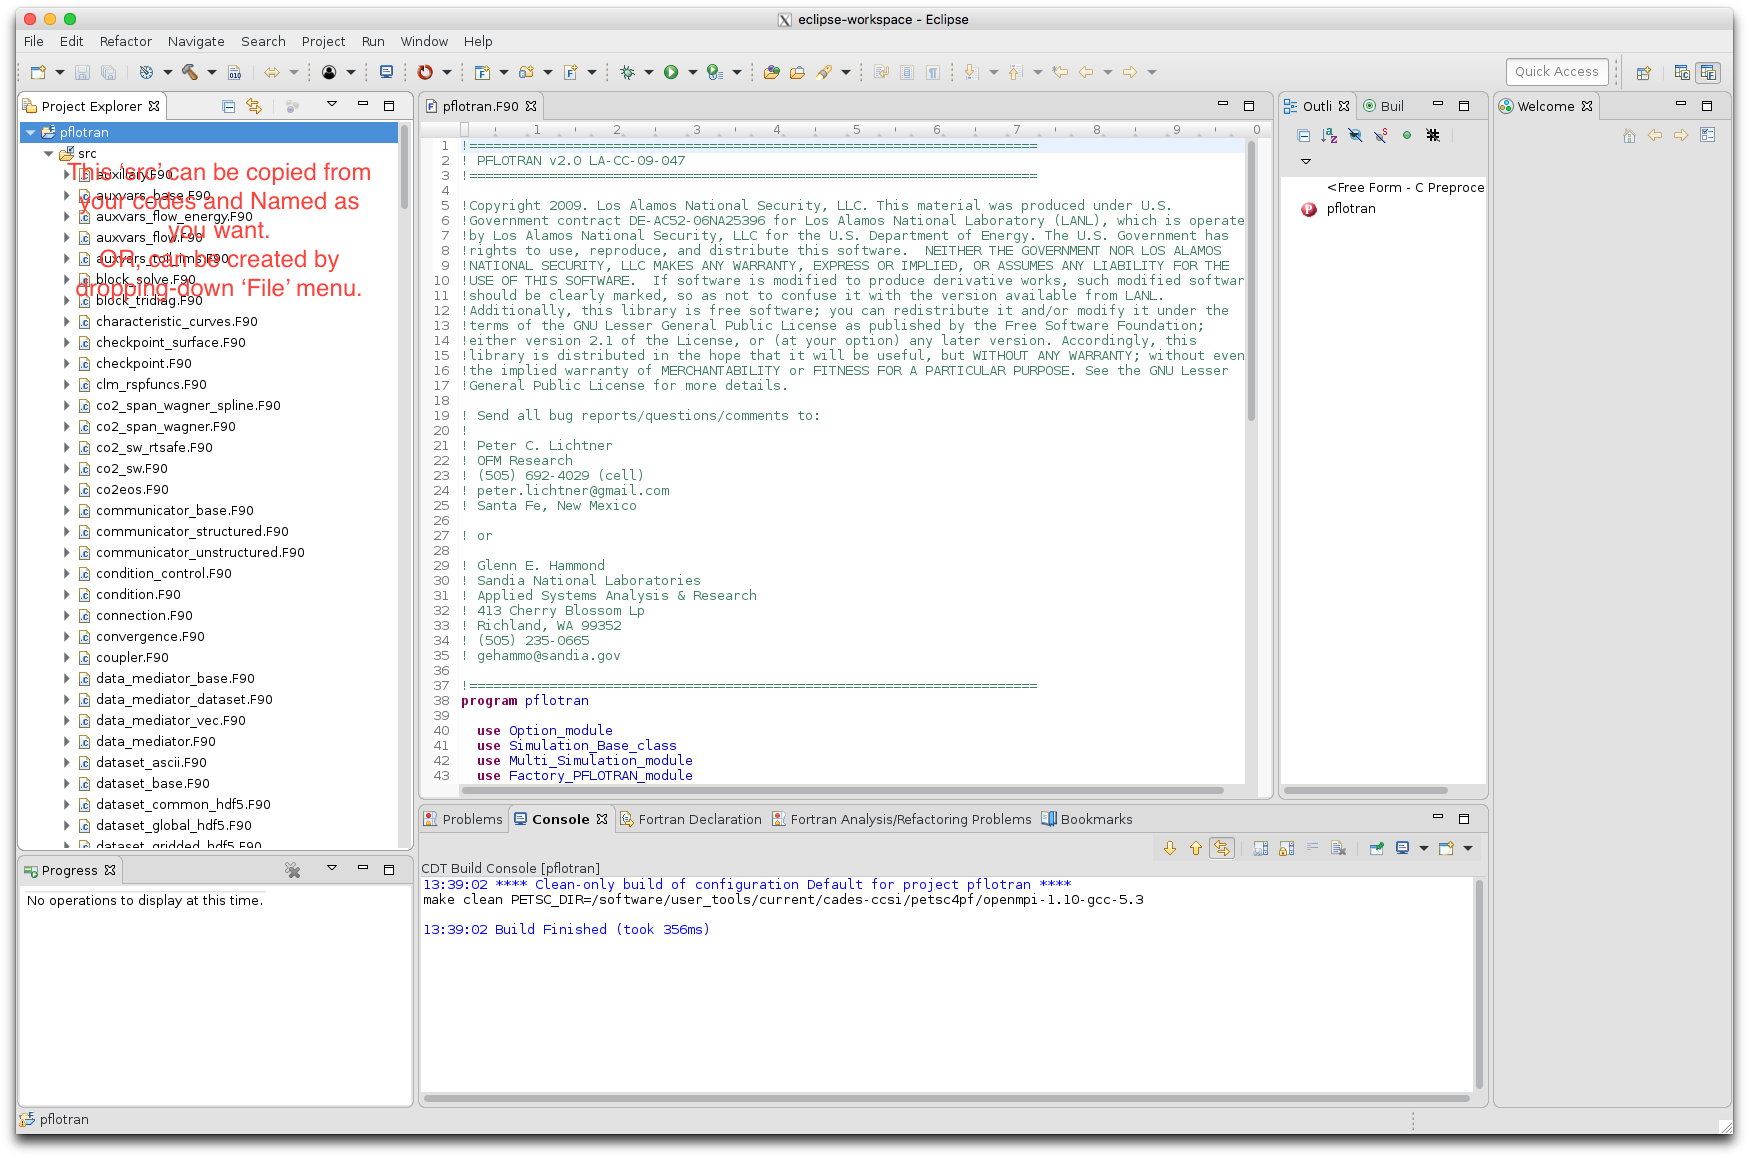Open the convergence.F90 file in the tree
Viewport: 1749px width, 1158px height.
150,637
